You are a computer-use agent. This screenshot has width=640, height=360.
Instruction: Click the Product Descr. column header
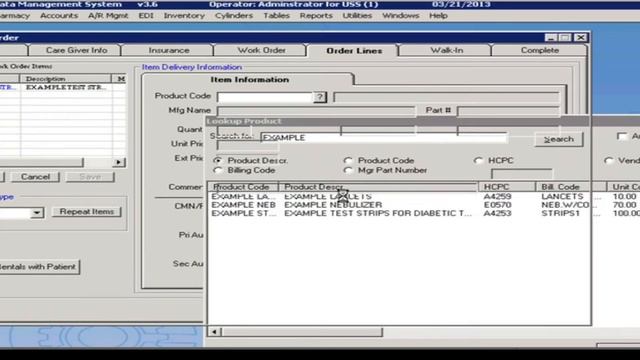378,187
